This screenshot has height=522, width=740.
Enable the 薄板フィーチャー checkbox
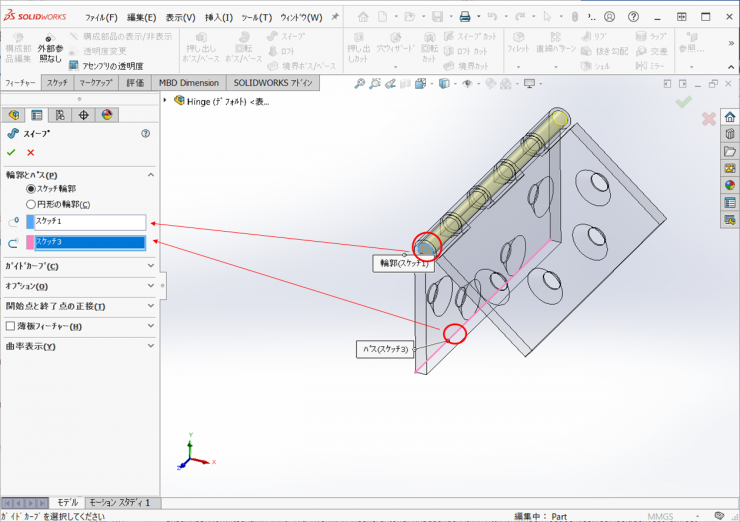[x=11, y=326]
